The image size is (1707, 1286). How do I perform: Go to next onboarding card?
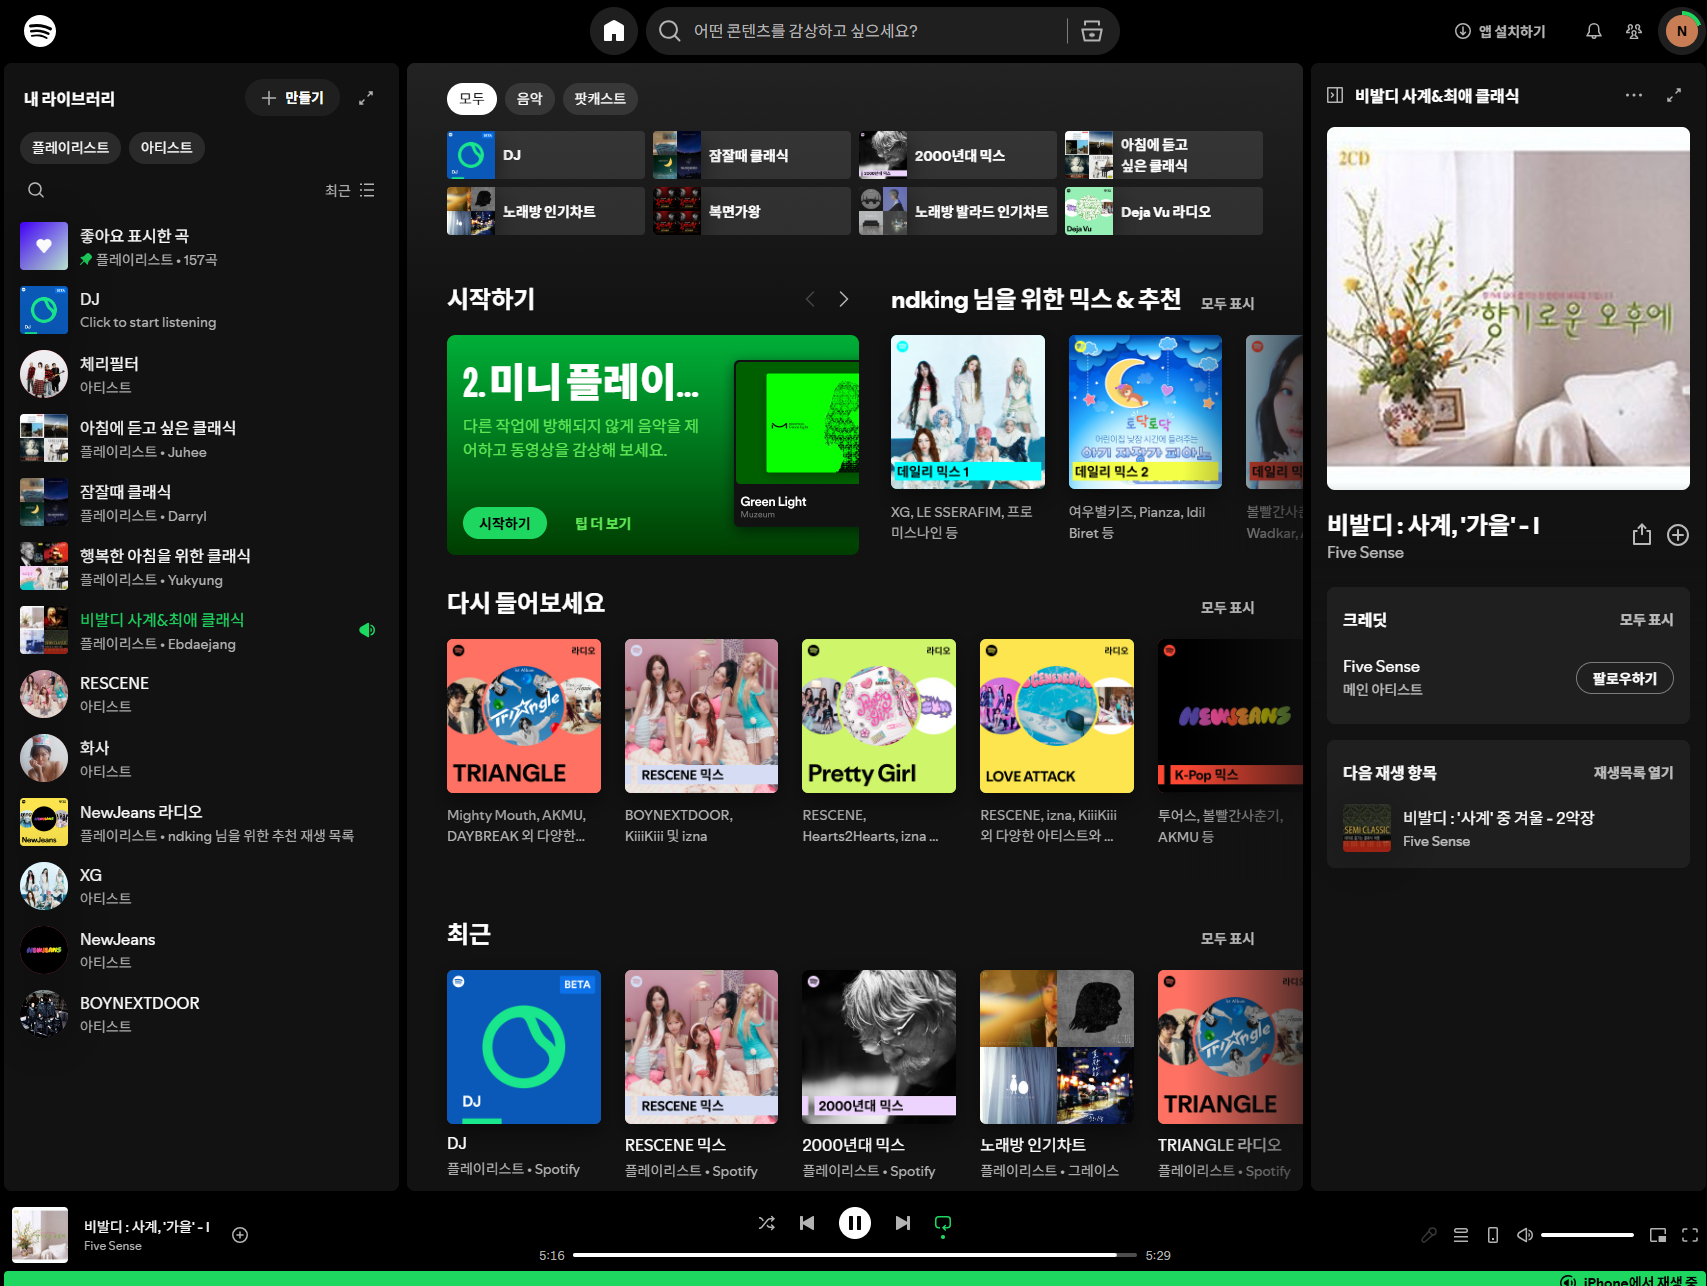(x=844, y=299)
